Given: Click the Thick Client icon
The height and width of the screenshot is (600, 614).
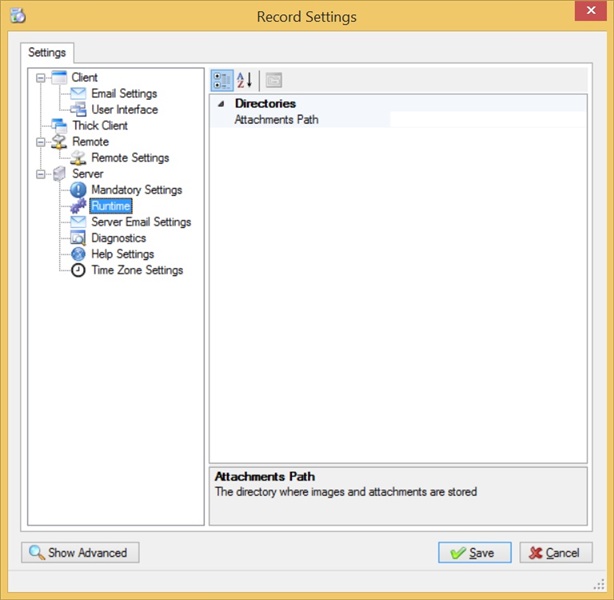Looking at the screenshot, I should point(59,125).
